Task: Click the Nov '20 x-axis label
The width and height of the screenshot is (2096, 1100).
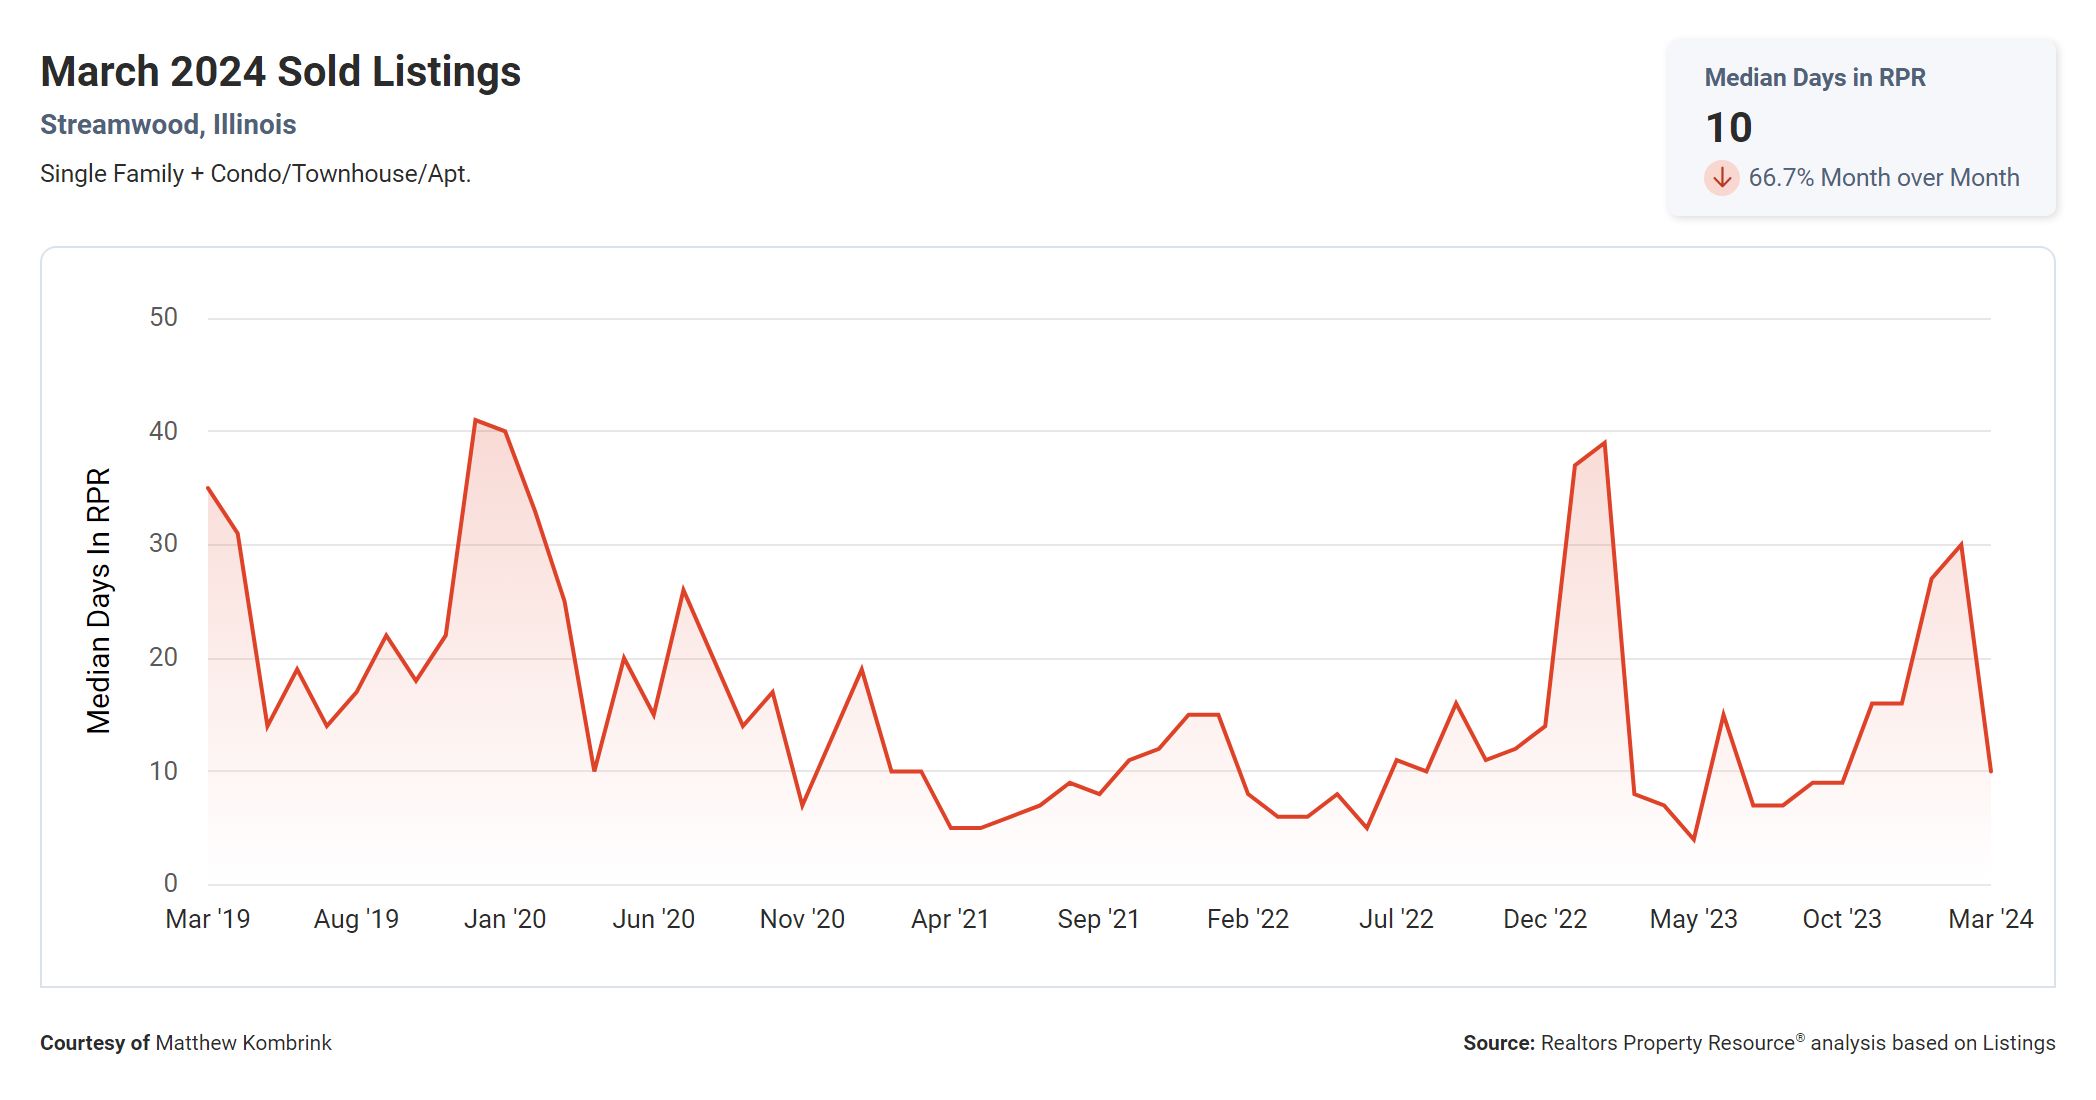Action: pyautogui.click(x=801, y=919)
